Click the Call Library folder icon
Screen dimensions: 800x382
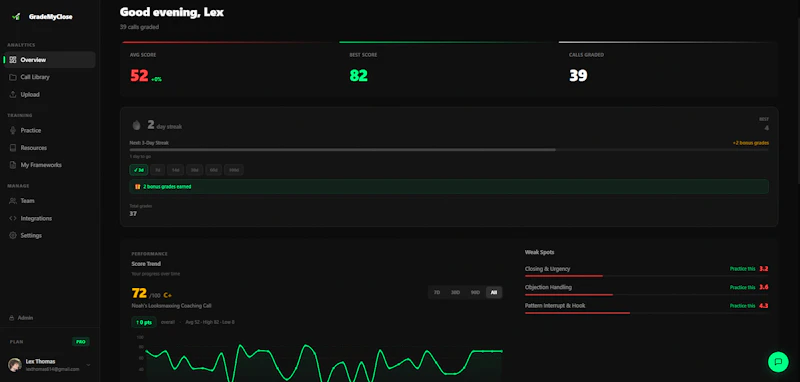tap(13, 77)
